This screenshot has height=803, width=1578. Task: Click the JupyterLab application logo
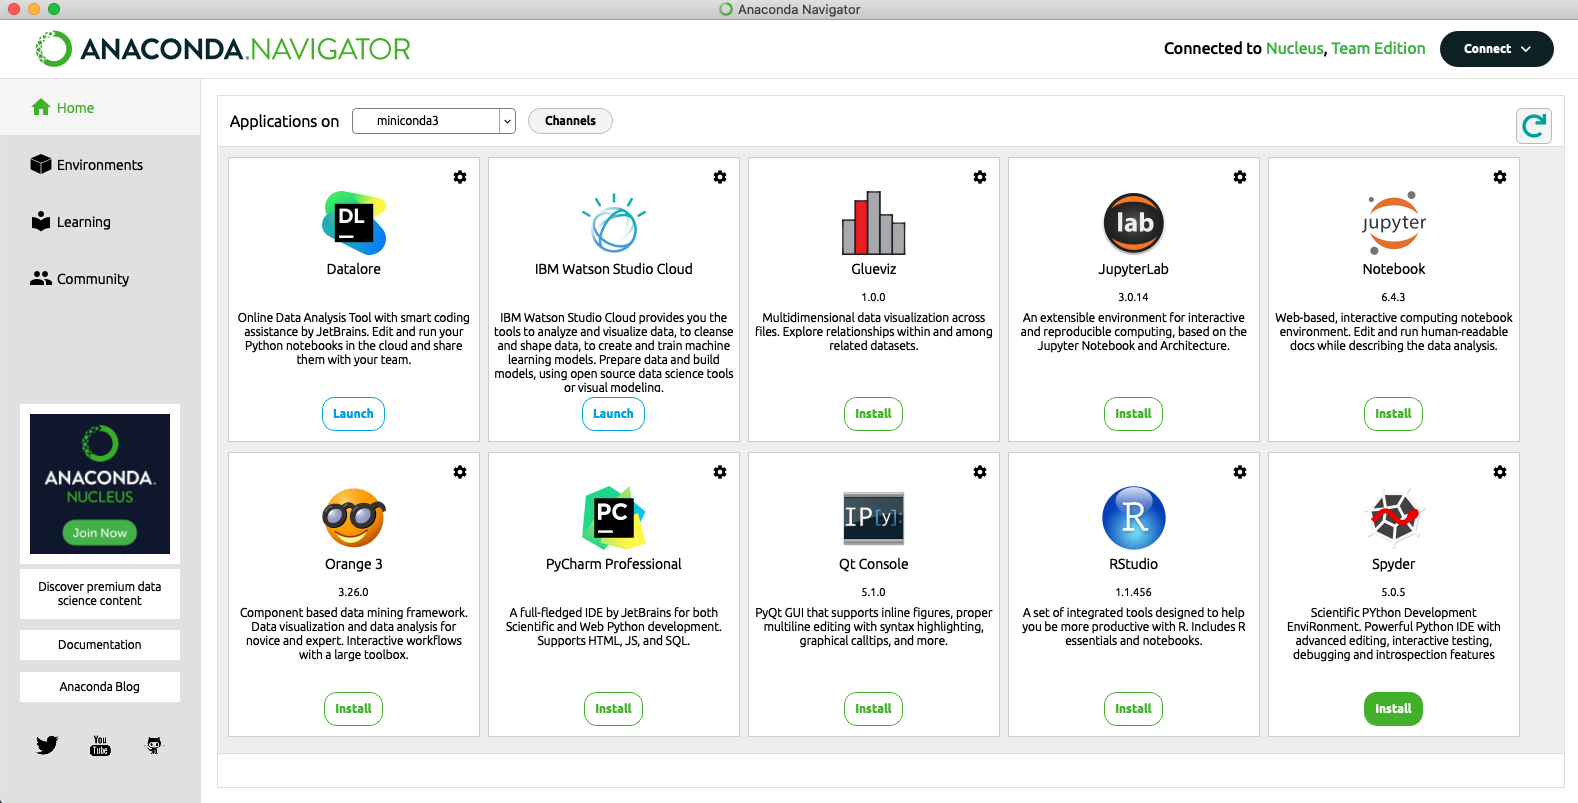[1133, 223]
